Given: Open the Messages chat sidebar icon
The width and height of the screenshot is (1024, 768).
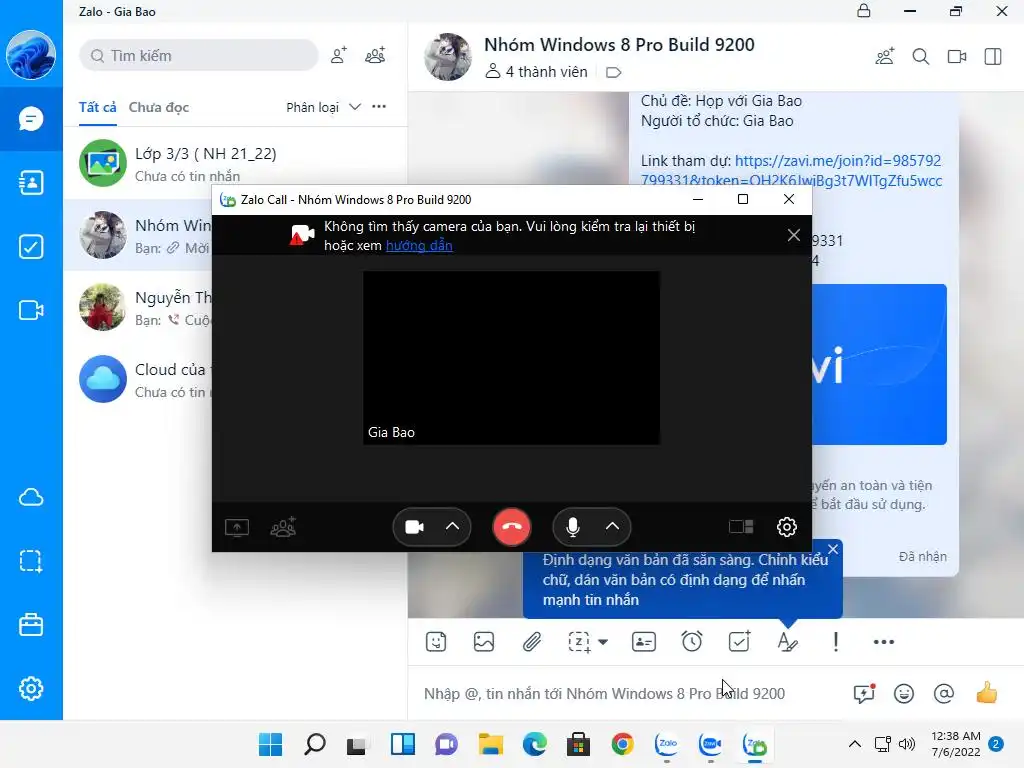Looking at the screenshot, I should pyautogui.click(x=31, y=119).
